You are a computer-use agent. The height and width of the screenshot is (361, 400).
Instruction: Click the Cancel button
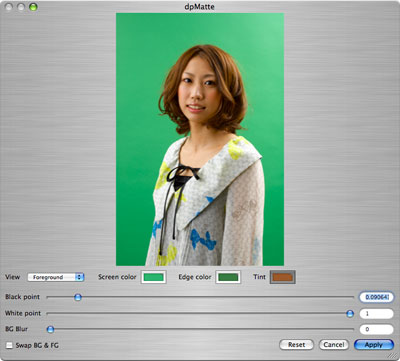pos(334,345)
